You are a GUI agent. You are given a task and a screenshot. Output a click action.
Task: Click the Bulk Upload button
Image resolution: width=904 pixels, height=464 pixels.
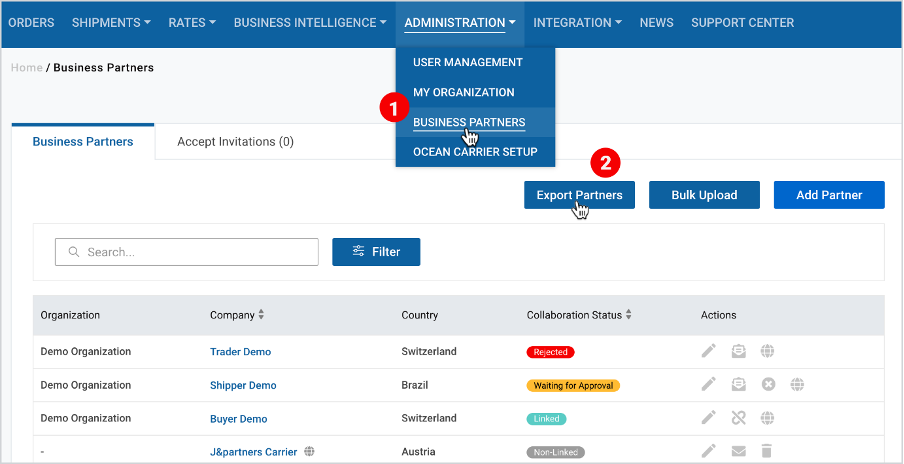(x=704, y=195)
